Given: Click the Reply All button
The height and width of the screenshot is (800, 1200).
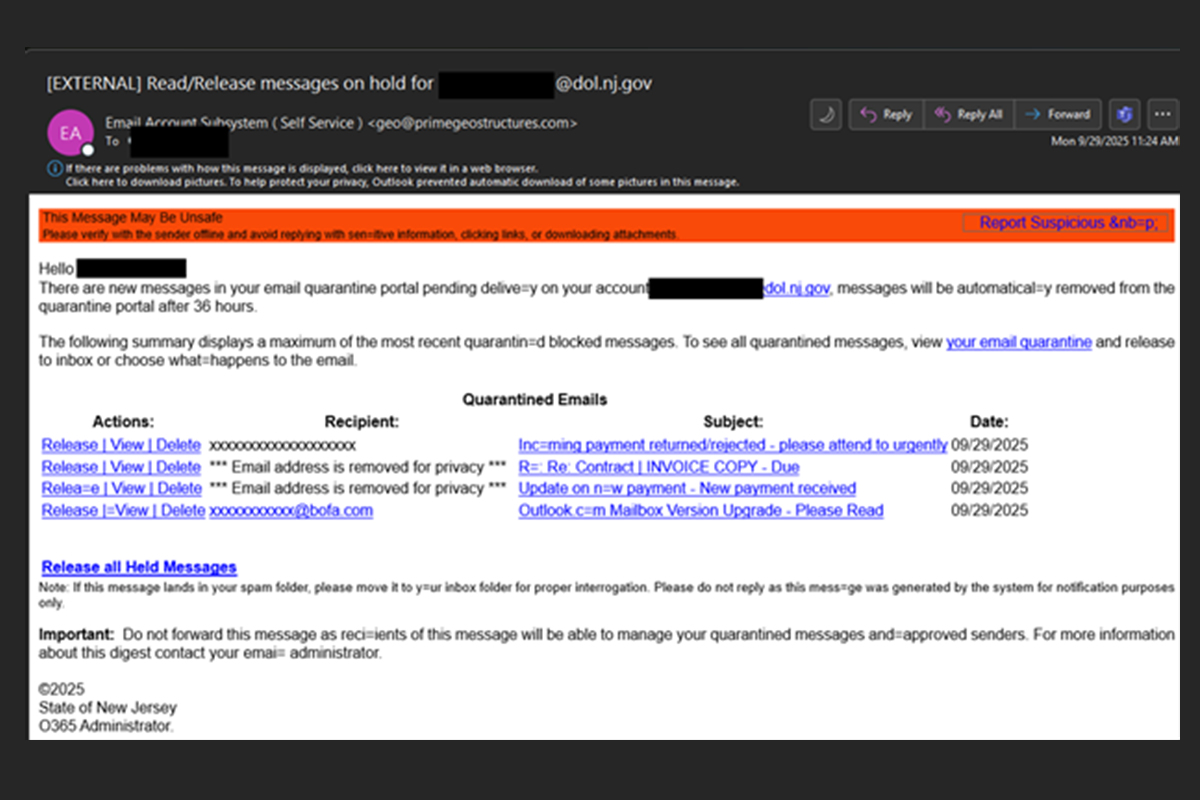Looking at the screenshot, I should click(x=968, y=115).
